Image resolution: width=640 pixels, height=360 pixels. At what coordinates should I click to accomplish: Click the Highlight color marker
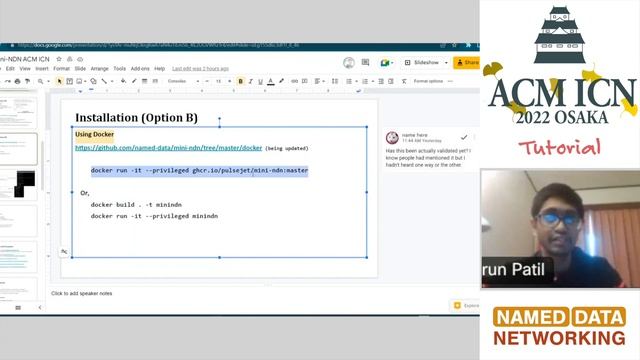[x=281, y=81]
